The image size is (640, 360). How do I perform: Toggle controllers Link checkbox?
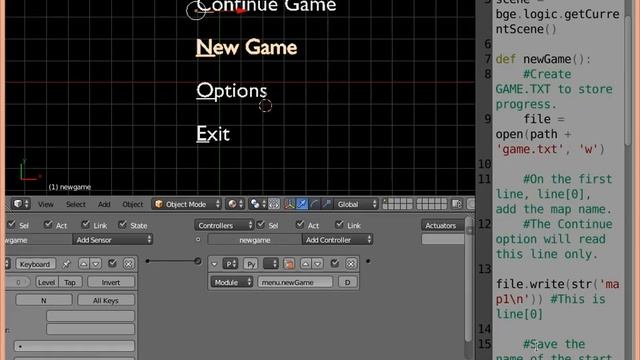click(339, 224)
